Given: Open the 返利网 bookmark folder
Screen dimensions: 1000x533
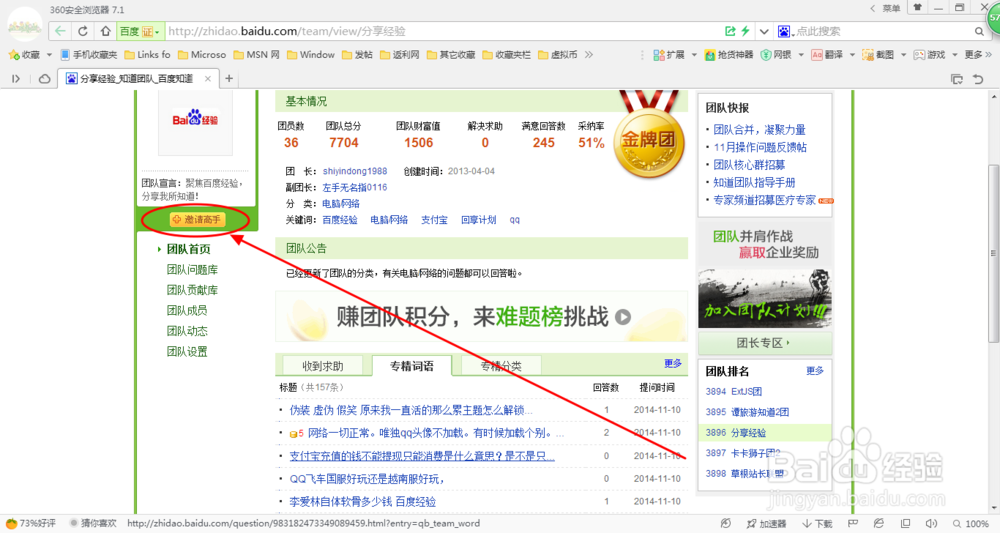Looking at the screenshot, I should (x=399, y=55).
